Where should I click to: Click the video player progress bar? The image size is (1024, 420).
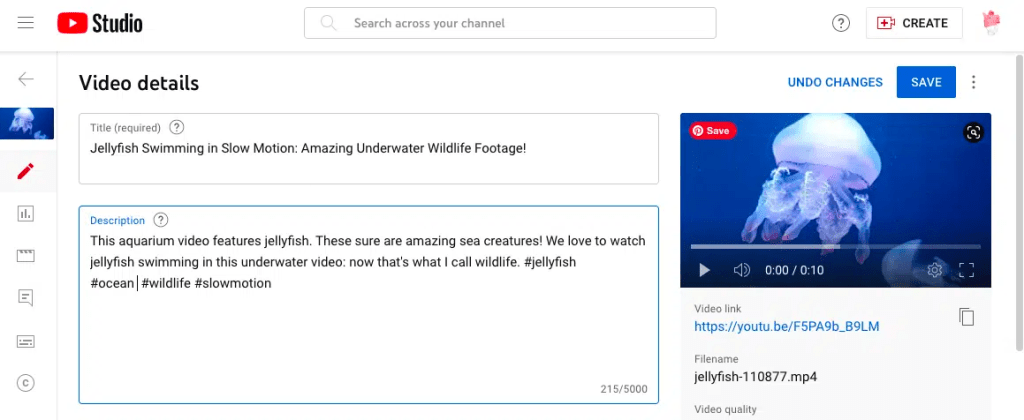click(835, 246)
